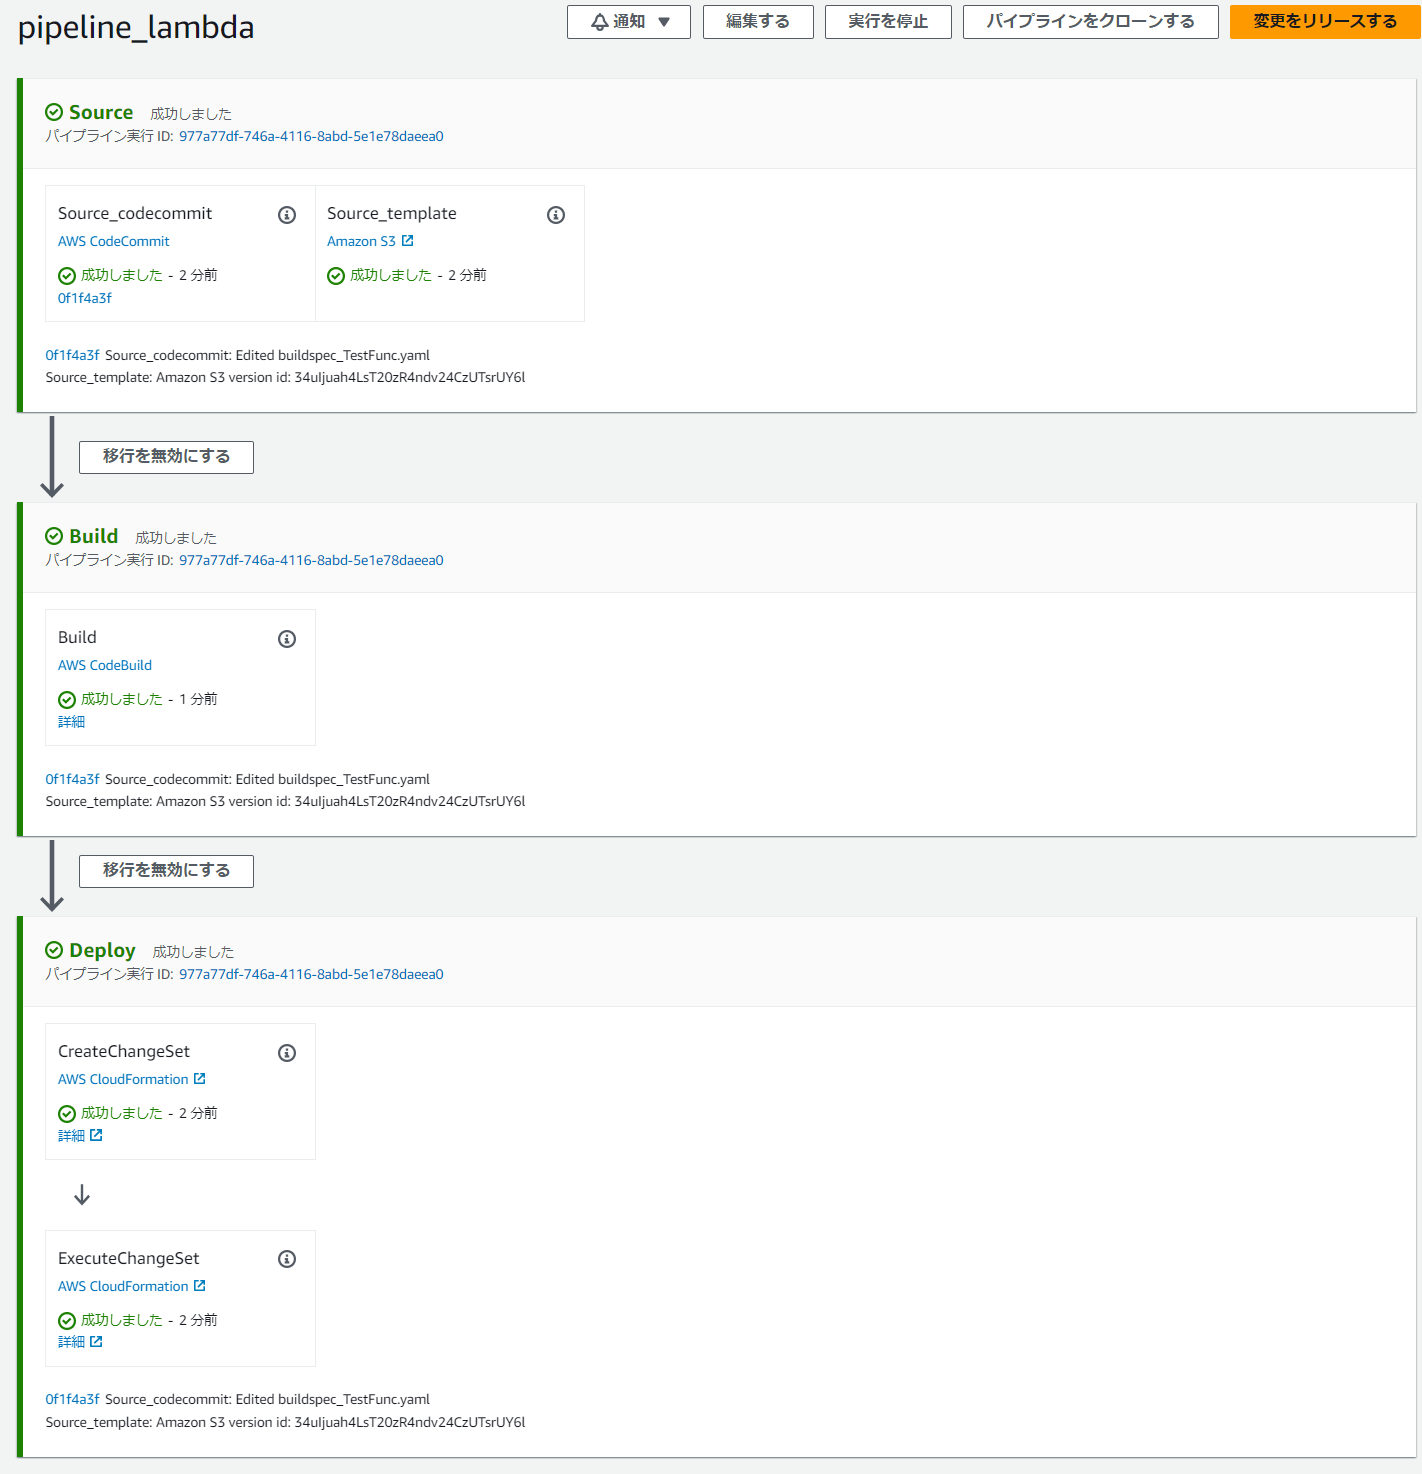Click the ExecuteChangeSet action name
This screenshot has width=1422, height=1474.
tap(129, 1258)
